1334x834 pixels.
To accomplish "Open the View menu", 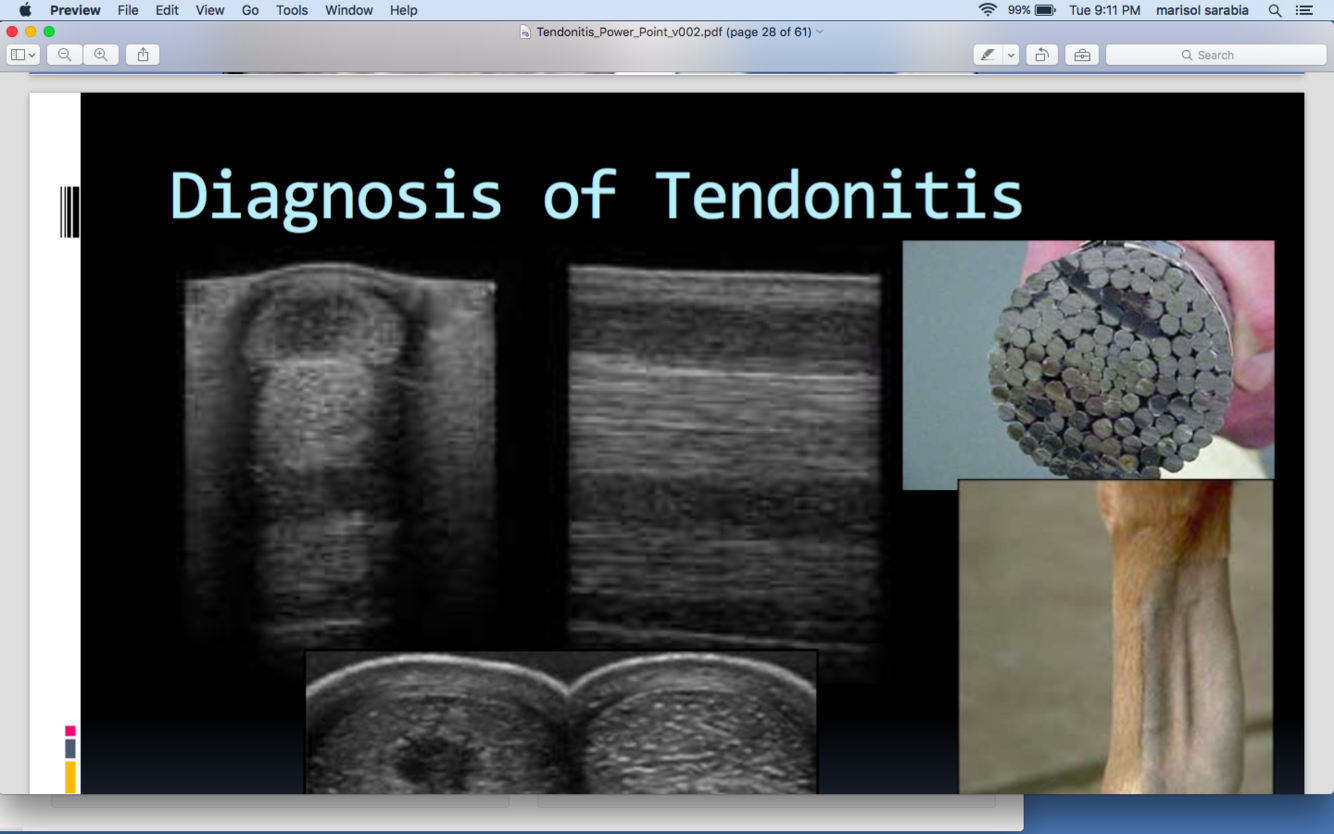I will pos(210,10).
